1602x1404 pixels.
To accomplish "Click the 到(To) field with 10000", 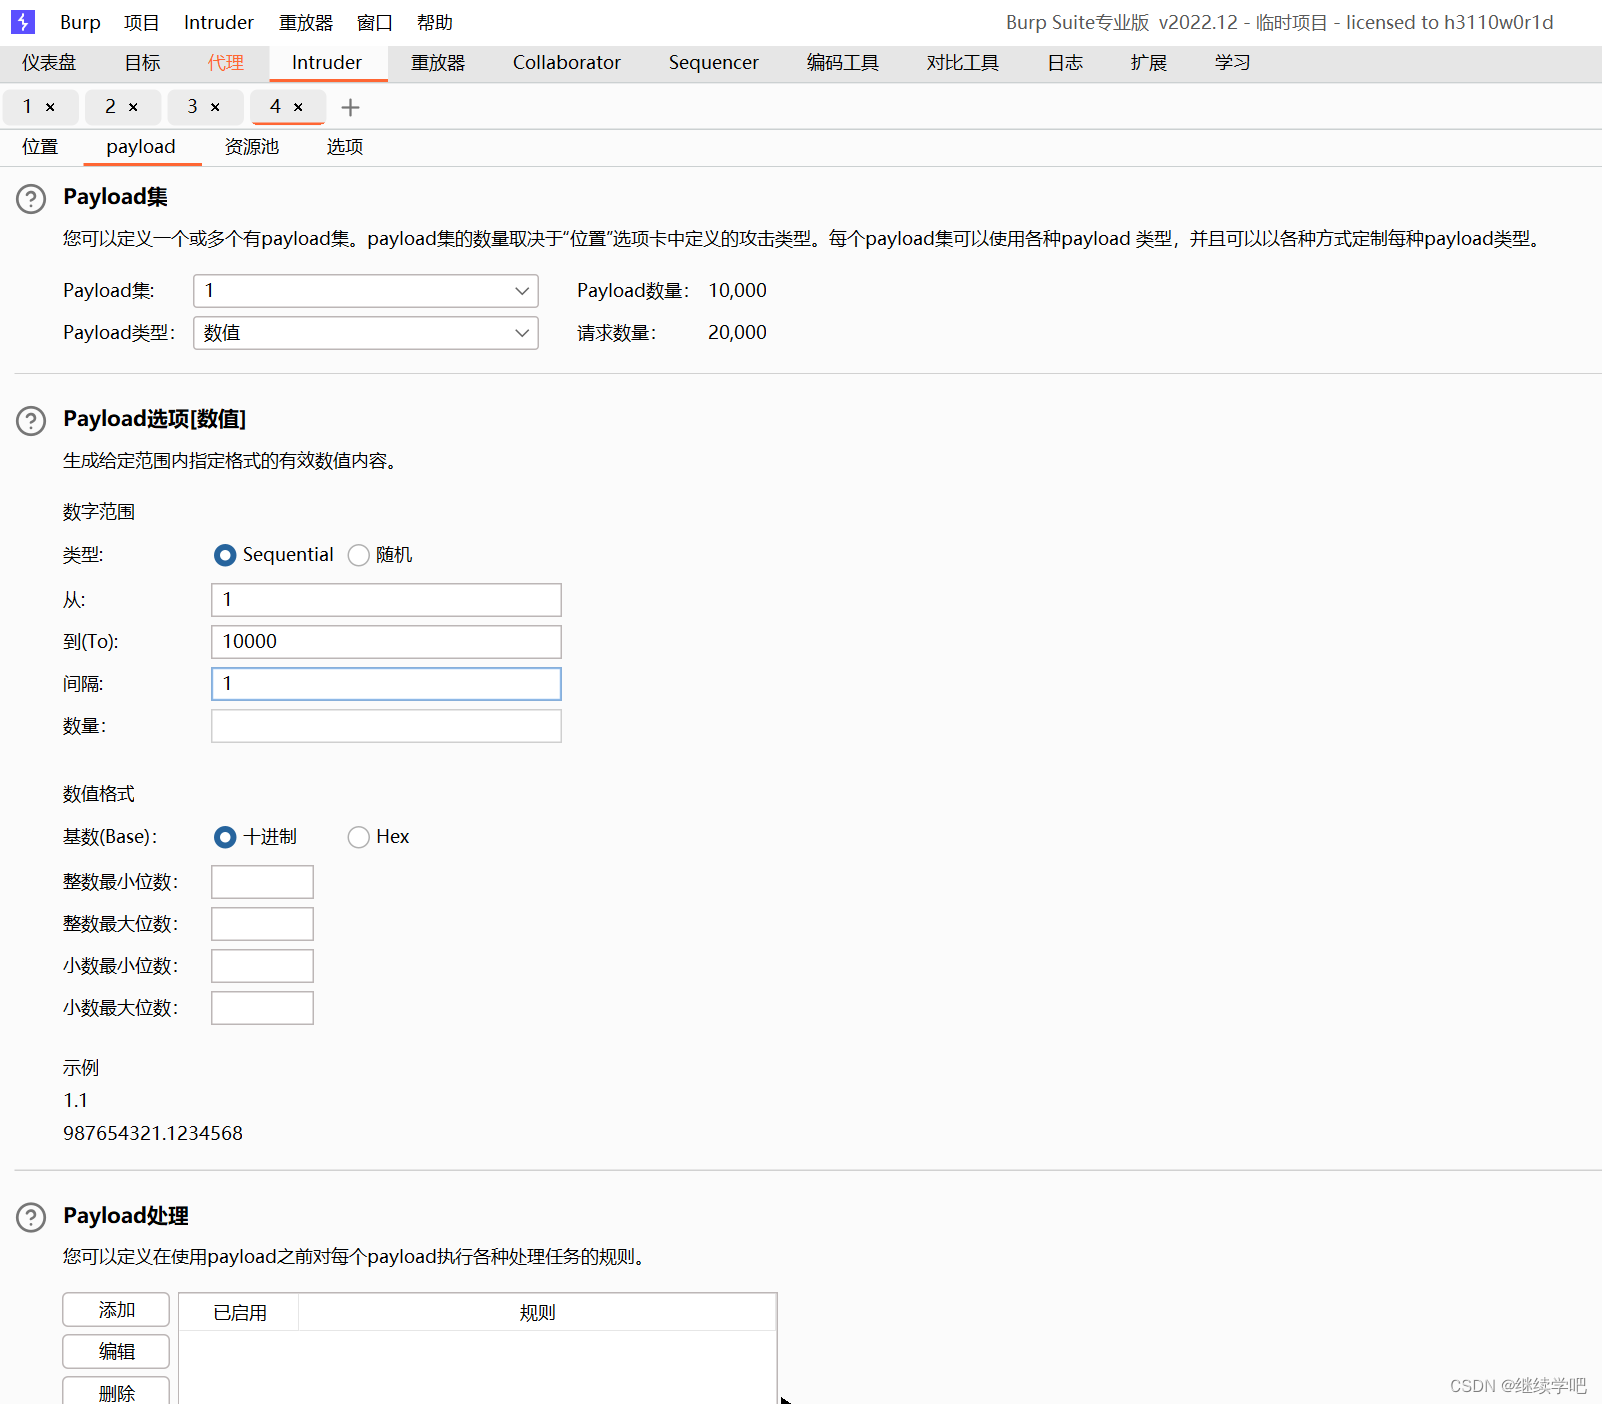I will 386,642.
